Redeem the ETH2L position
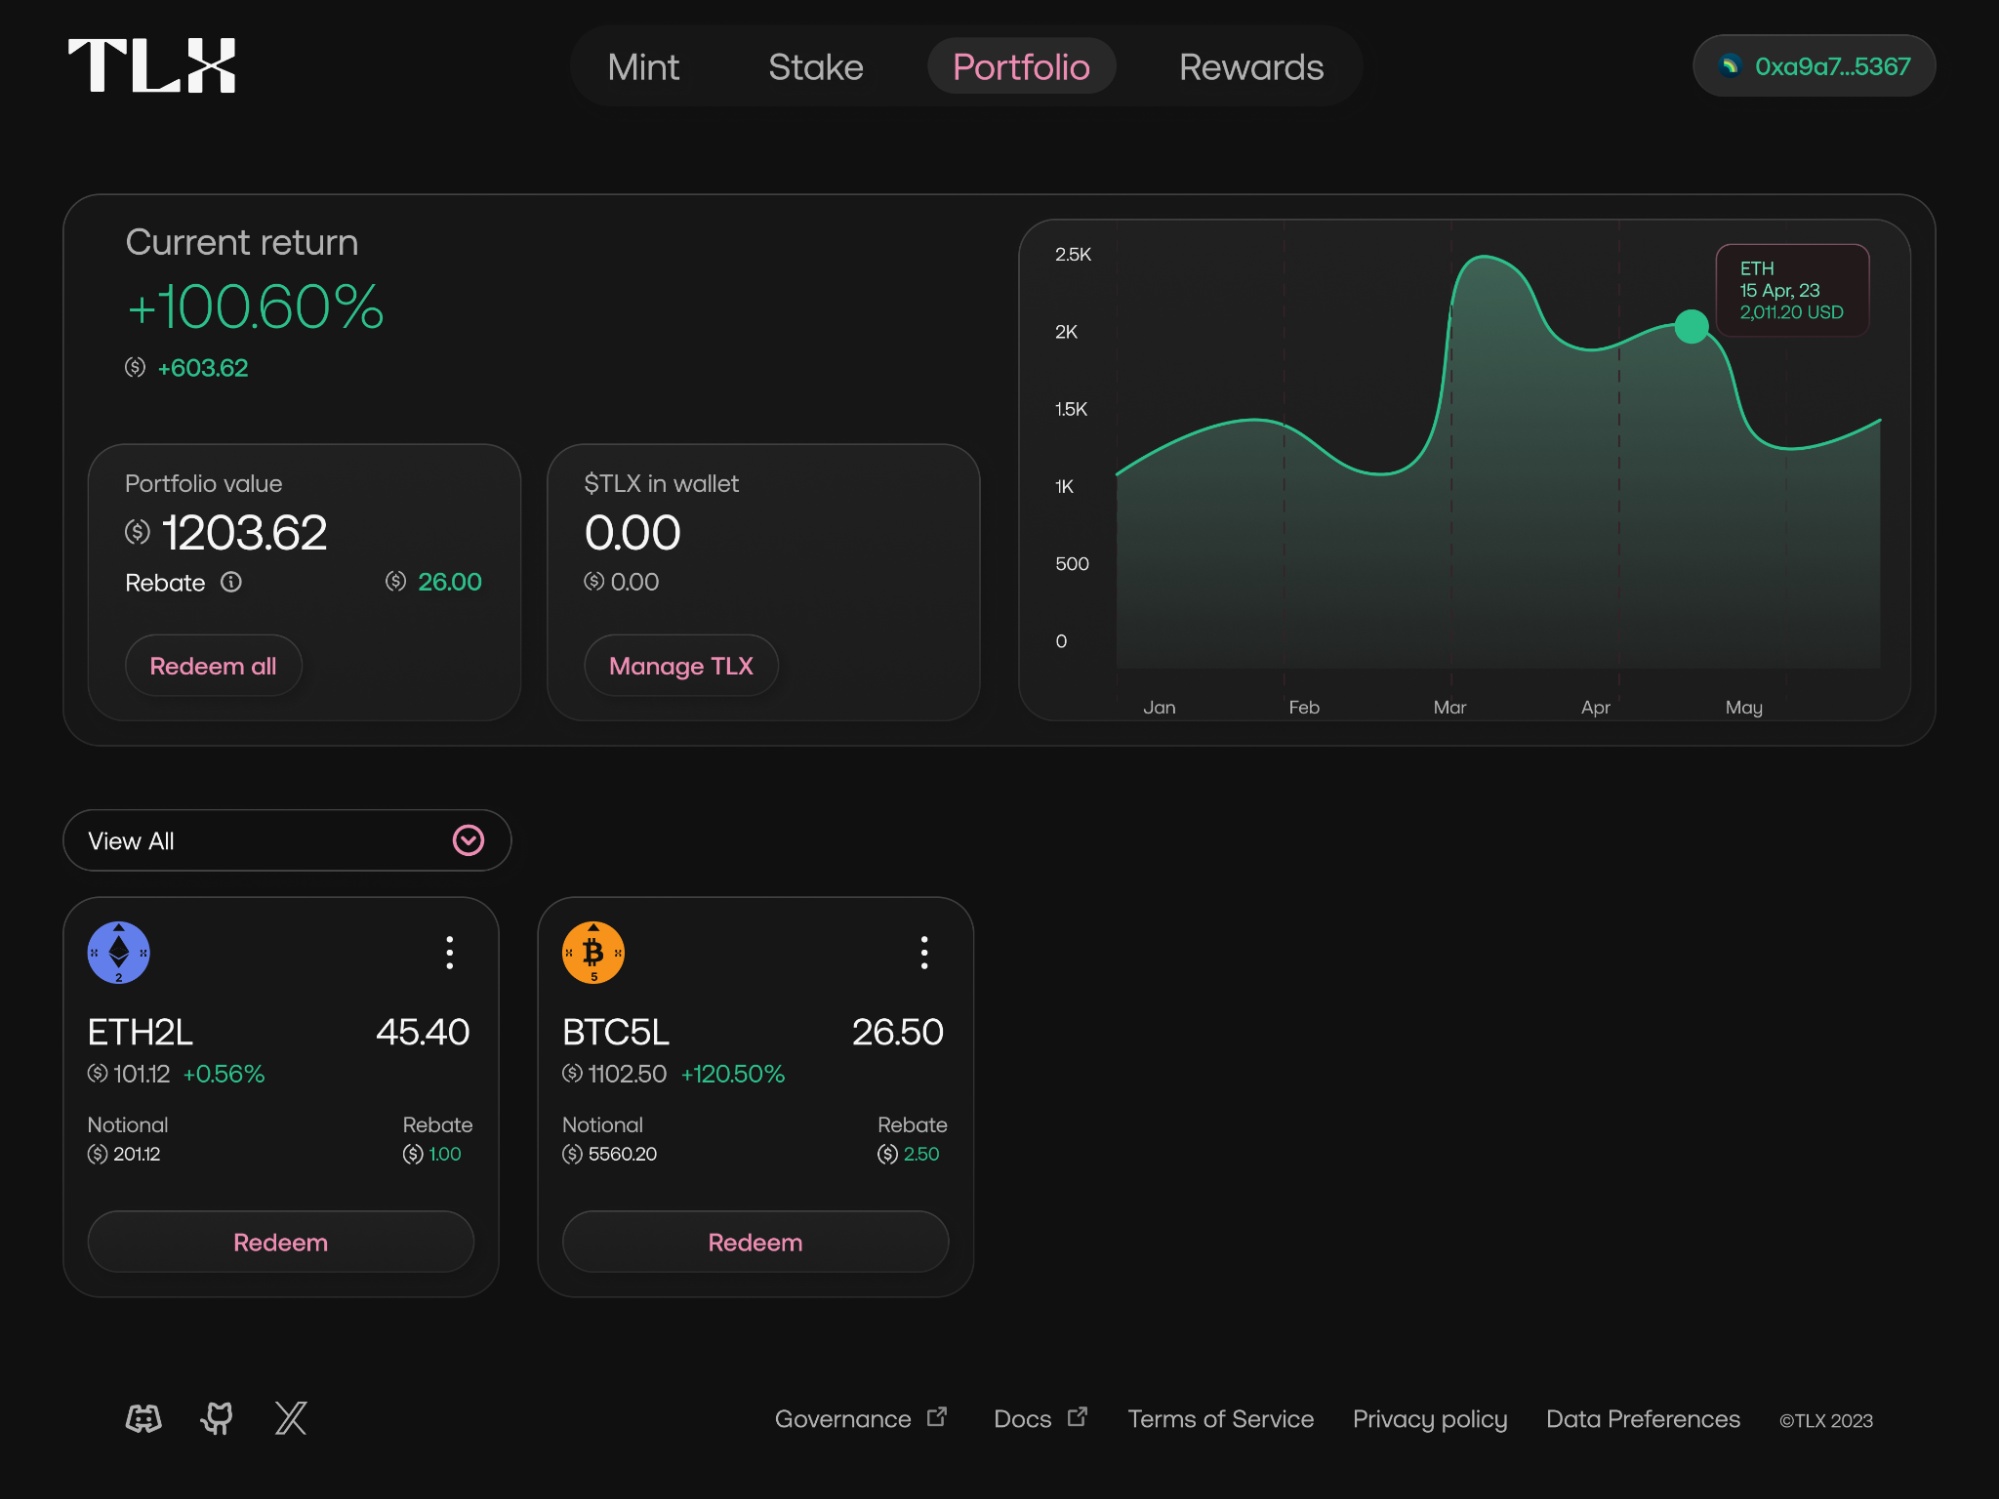Image resolution: width=1999 pixels, height=1500 pixels. [281, 1242]
